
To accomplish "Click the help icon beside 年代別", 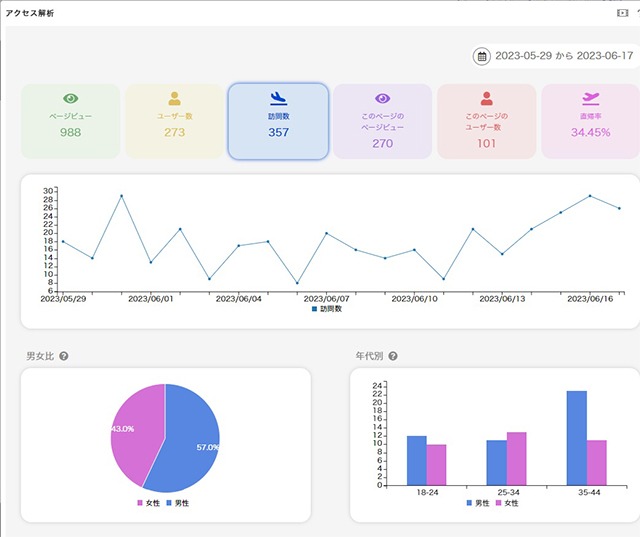I will coord(393,356).
